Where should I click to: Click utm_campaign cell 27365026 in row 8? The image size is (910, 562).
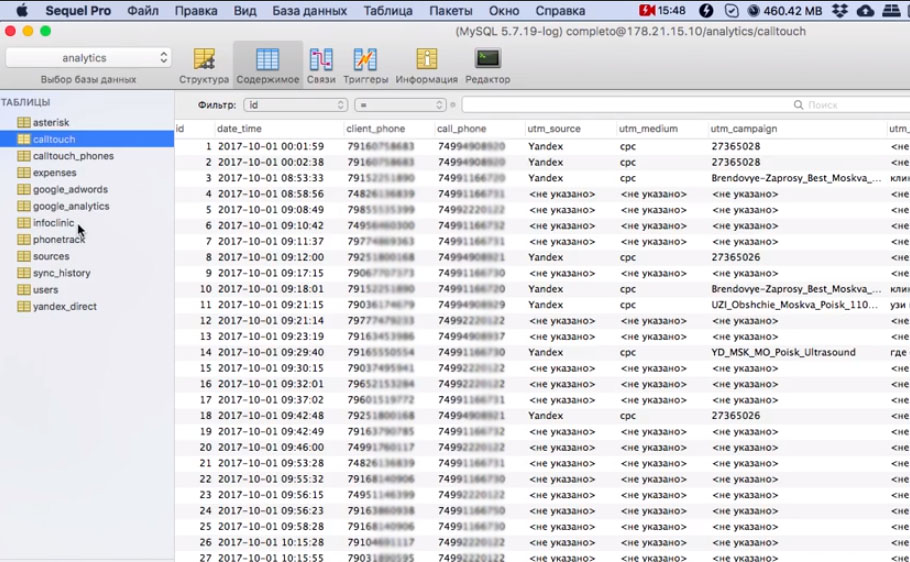point(735,257)
